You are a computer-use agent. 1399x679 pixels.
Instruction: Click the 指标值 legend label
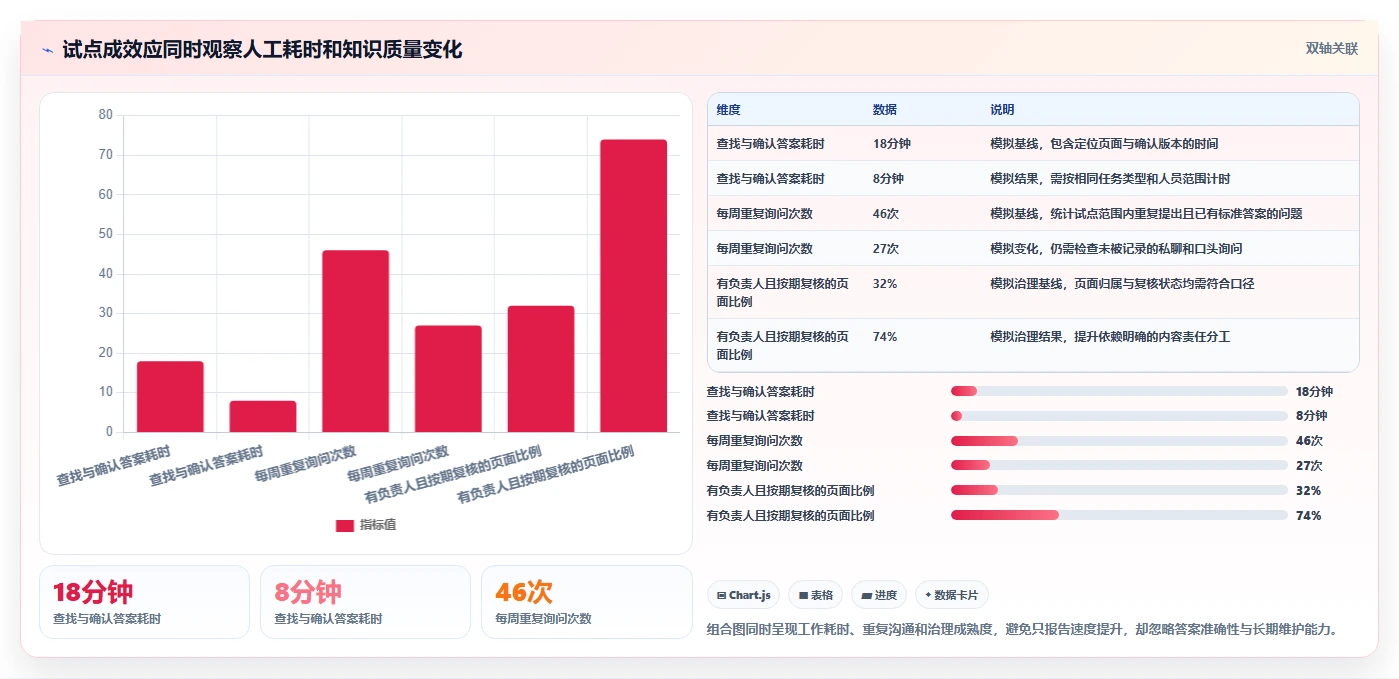(378, 525)
